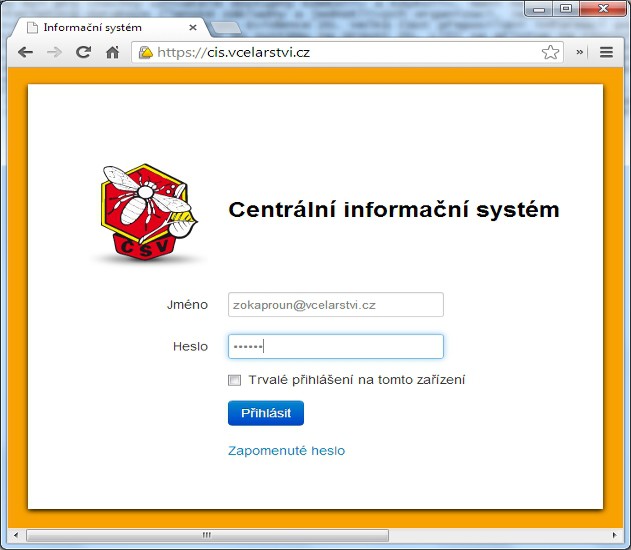Click the horizontal scrollbar thumb

[207, 535]
